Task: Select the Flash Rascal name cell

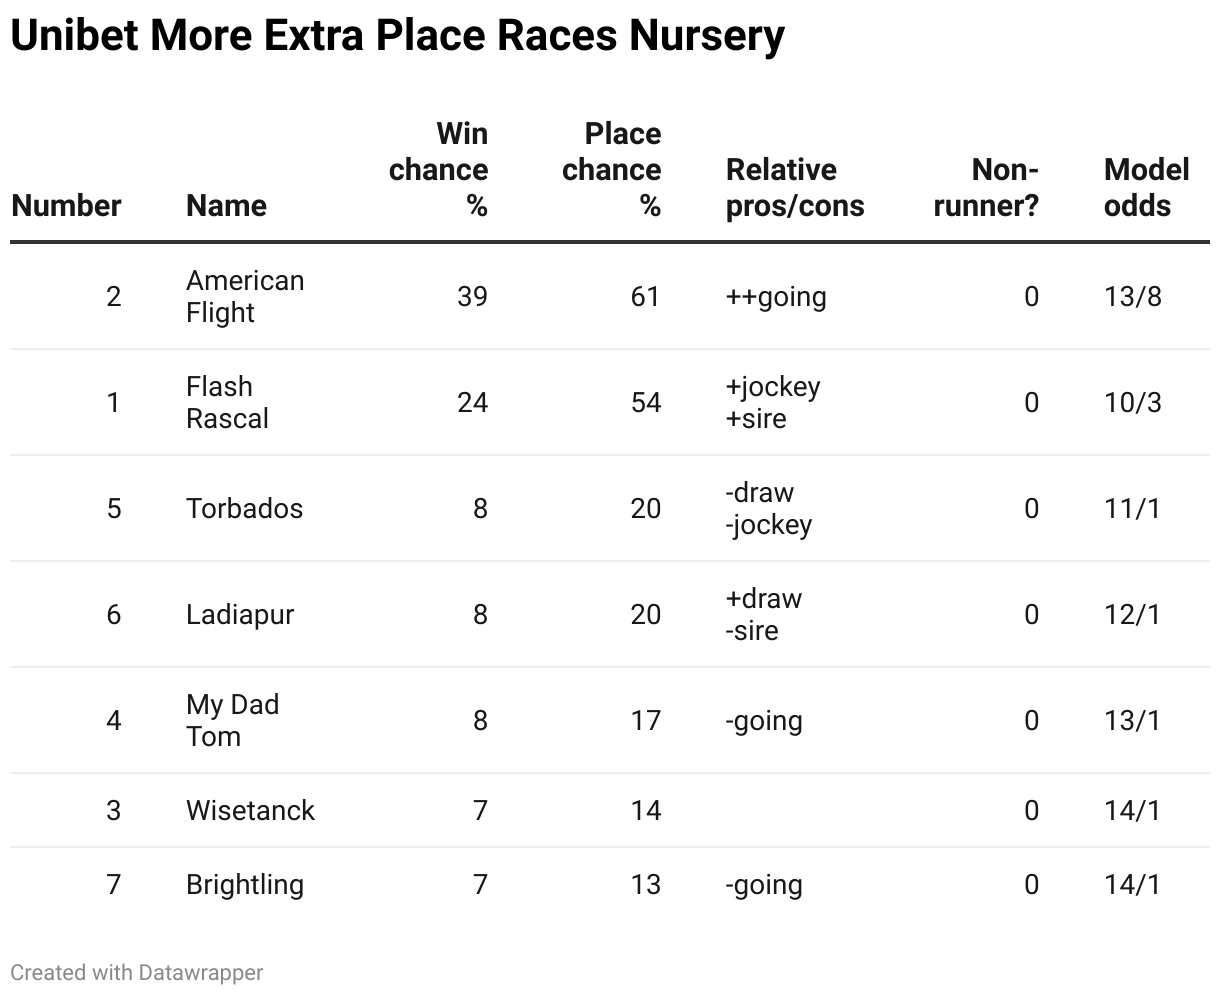Action: click(227, 403)
